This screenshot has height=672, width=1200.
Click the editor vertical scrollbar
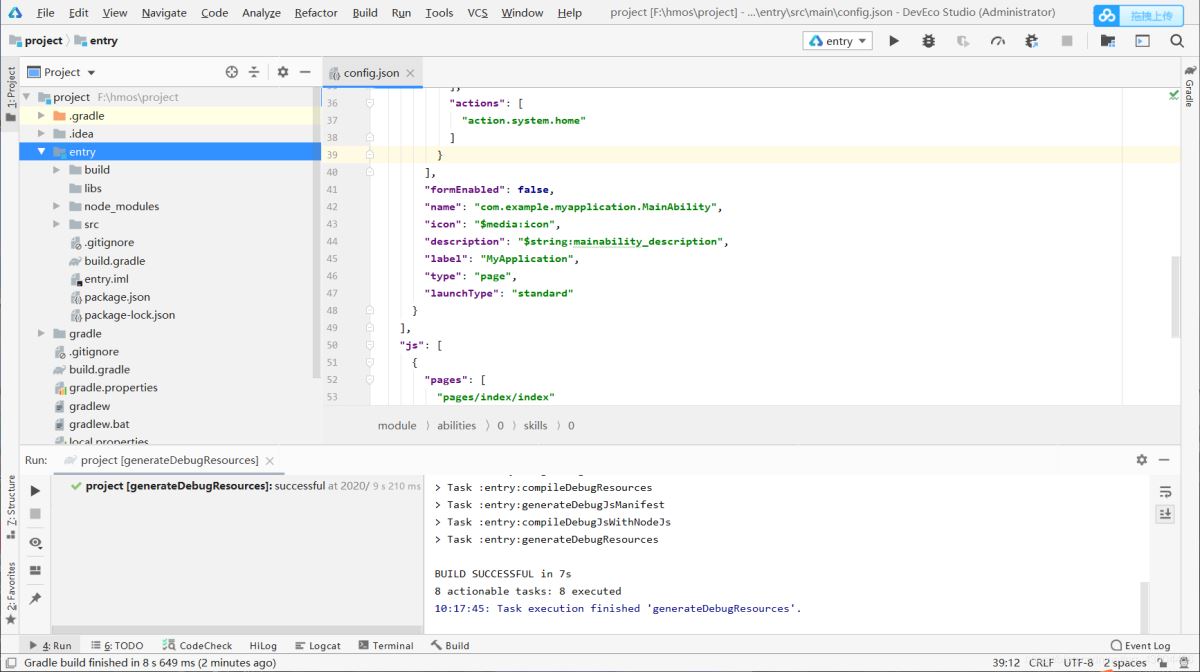1175,297
